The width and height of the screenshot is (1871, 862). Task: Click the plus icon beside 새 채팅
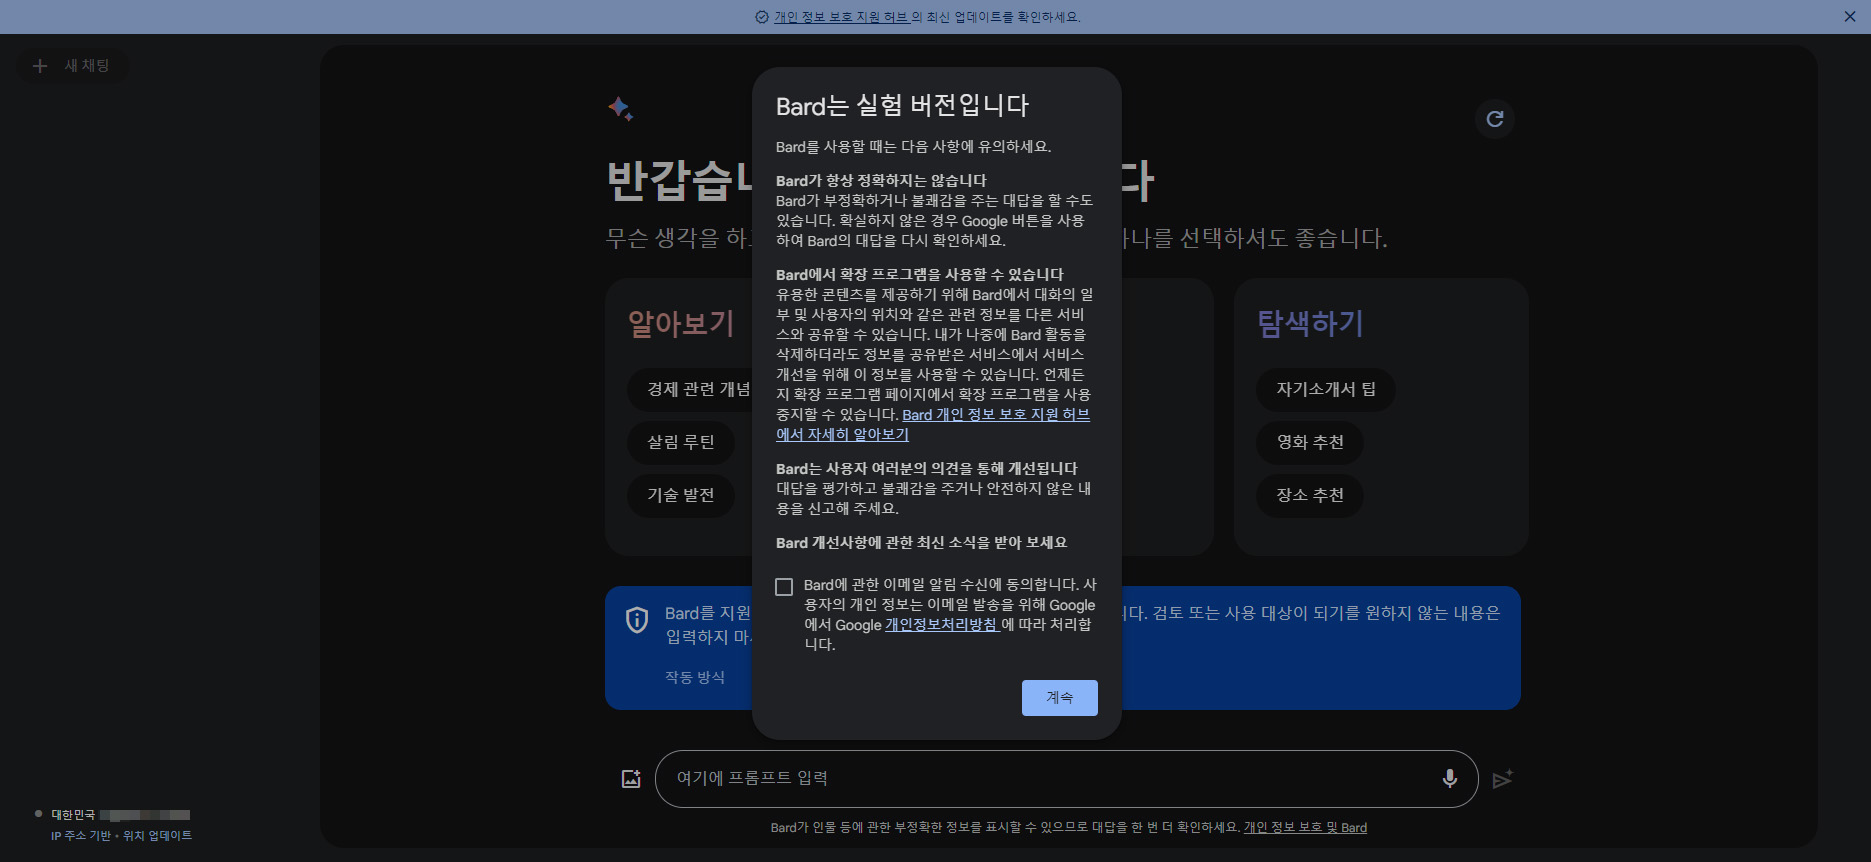(x=40, y=66)
